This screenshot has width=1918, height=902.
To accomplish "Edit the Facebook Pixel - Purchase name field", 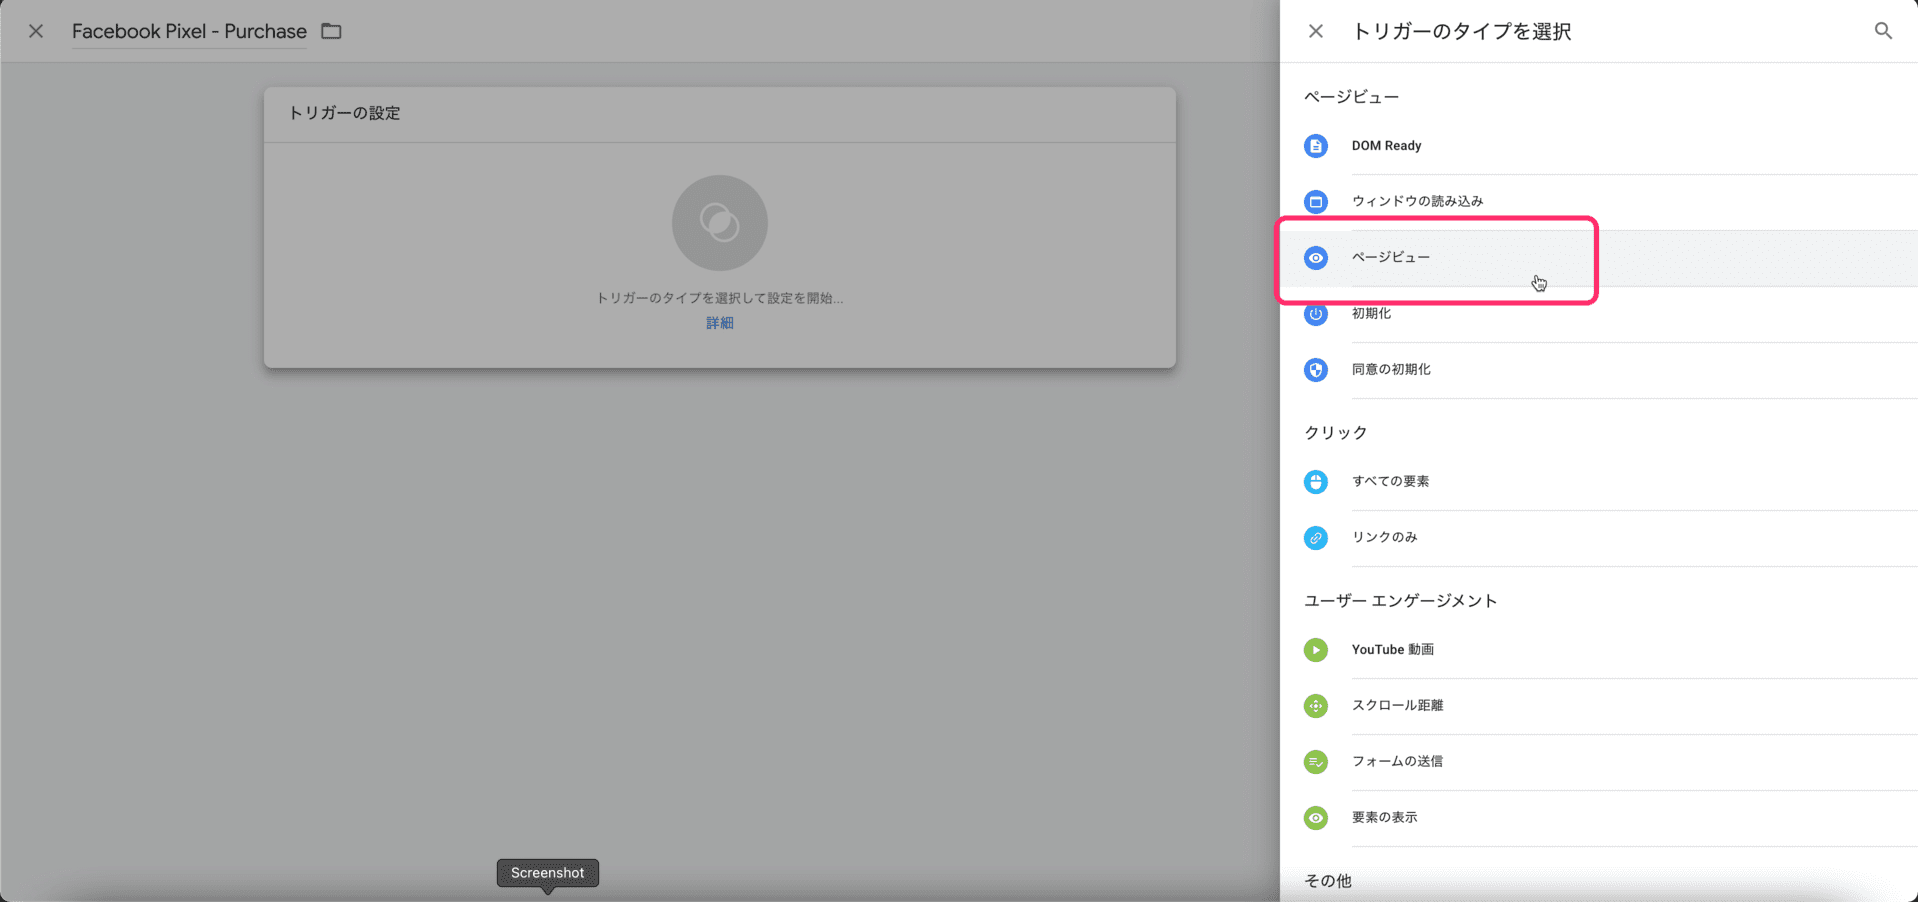I will point(189,31).
